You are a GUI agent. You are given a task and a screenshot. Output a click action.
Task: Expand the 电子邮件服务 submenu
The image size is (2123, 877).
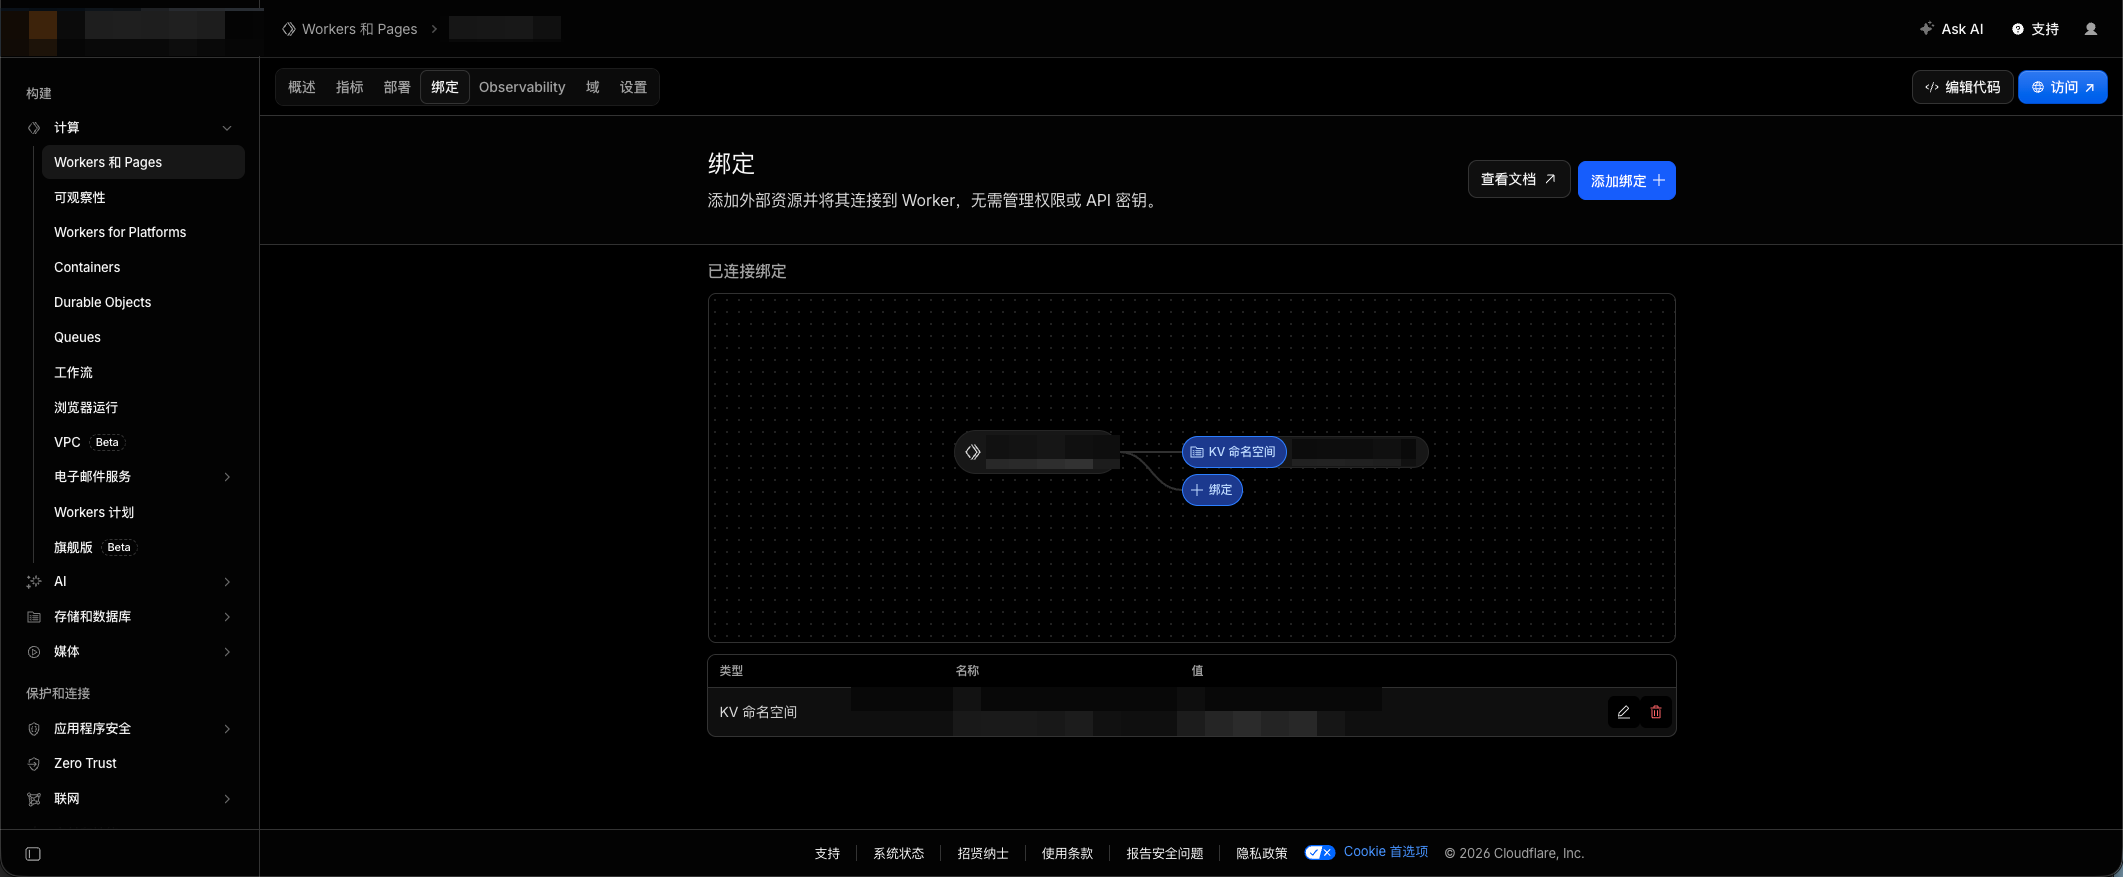pos(227,477)
